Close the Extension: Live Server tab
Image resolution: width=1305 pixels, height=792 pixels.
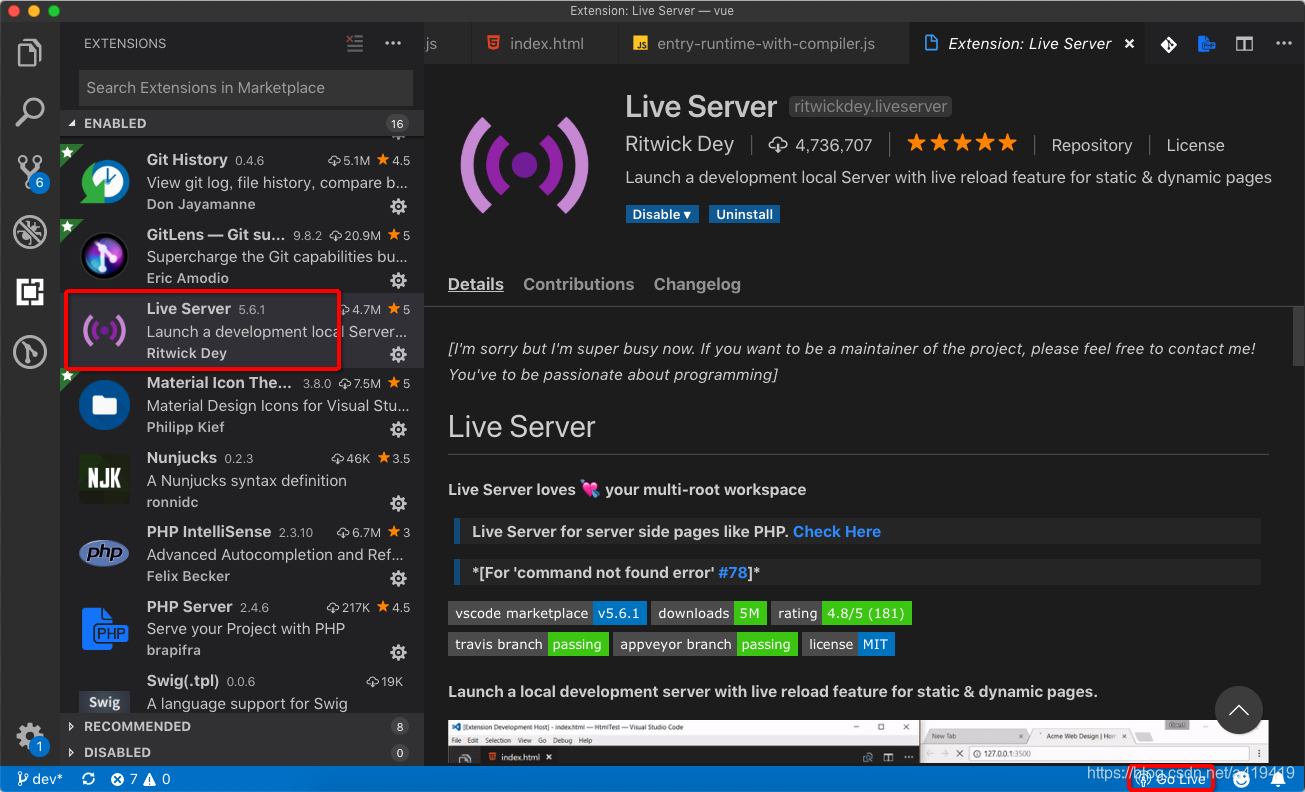[1130, 44]
